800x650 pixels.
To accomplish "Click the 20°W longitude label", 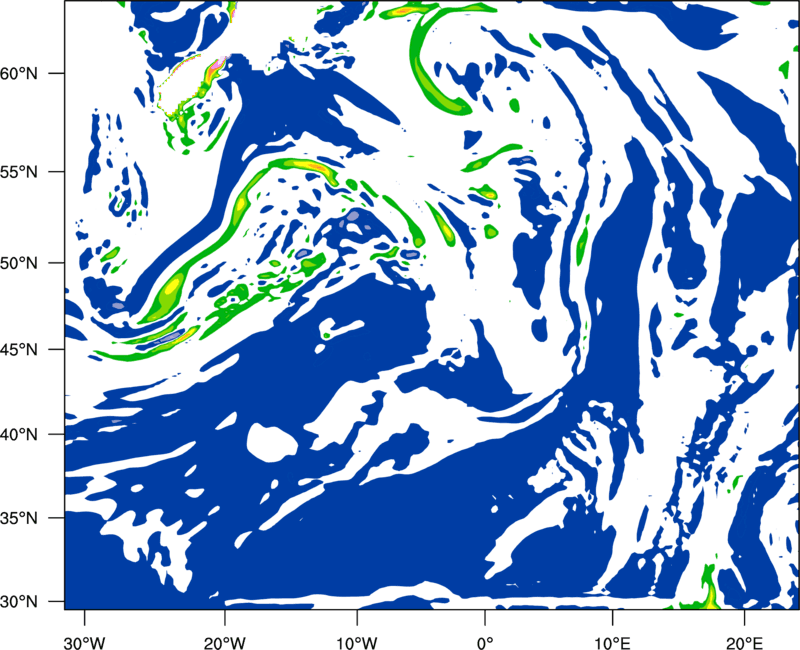I will pos(225,643).
